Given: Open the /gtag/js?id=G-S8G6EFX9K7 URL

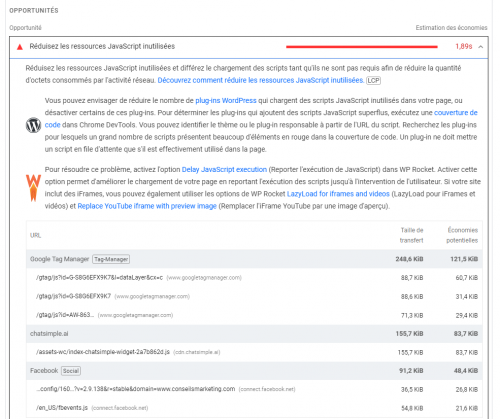Looking at the screenshot, I should (73, 296).
